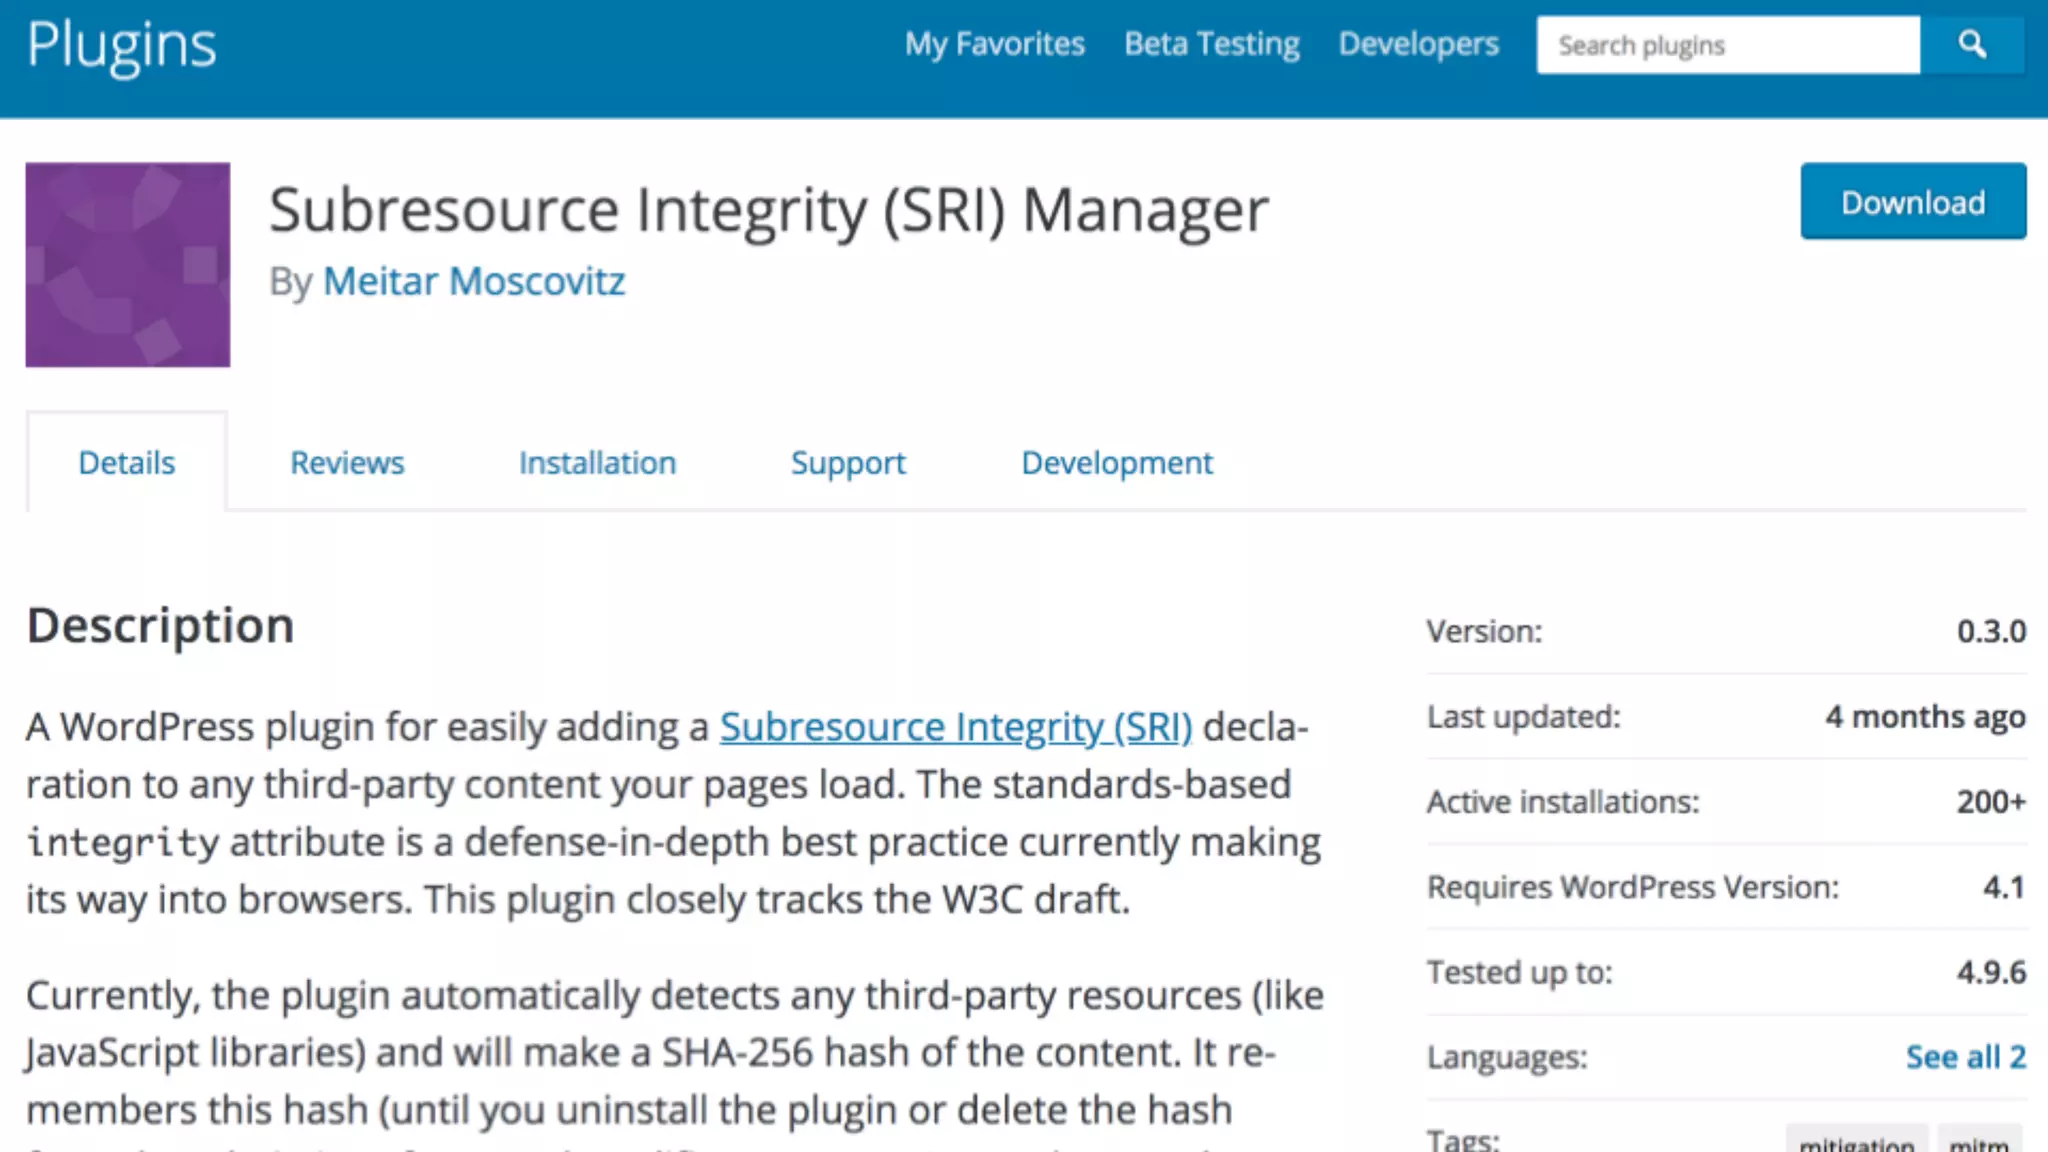The width and height of the screenshot is (2048, 1152).
Task: Follow the Subresource Integrity (SRI) link
Action: tap(955, 727)
